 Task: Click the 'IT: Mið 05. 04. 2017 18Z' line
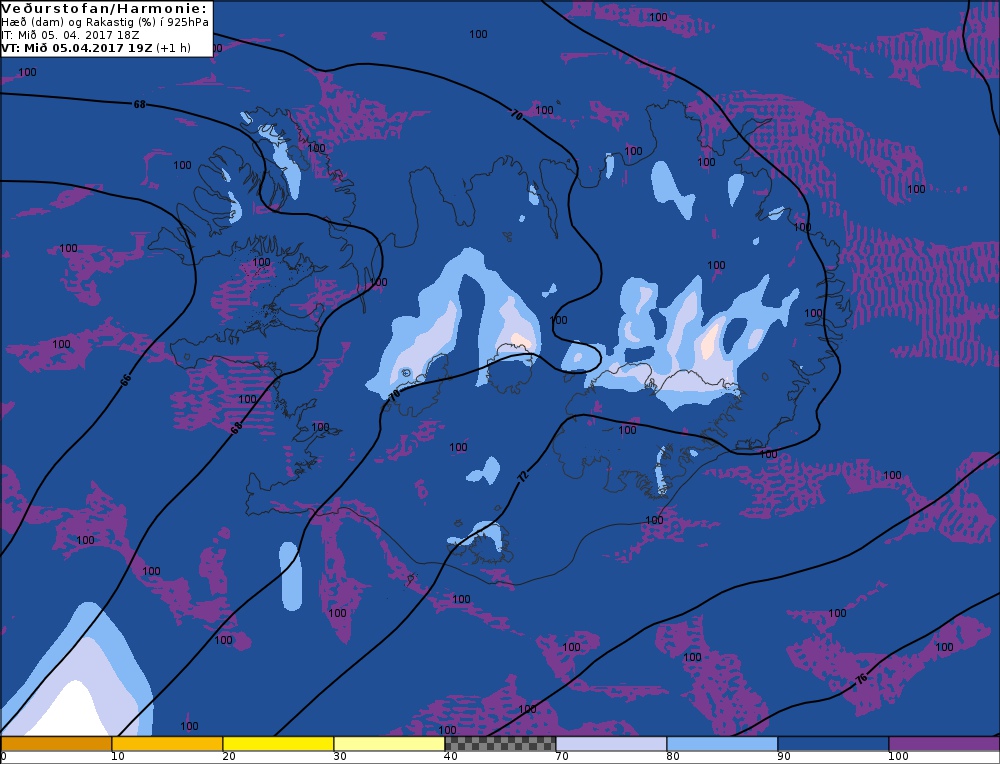click(x=70, y=35)
